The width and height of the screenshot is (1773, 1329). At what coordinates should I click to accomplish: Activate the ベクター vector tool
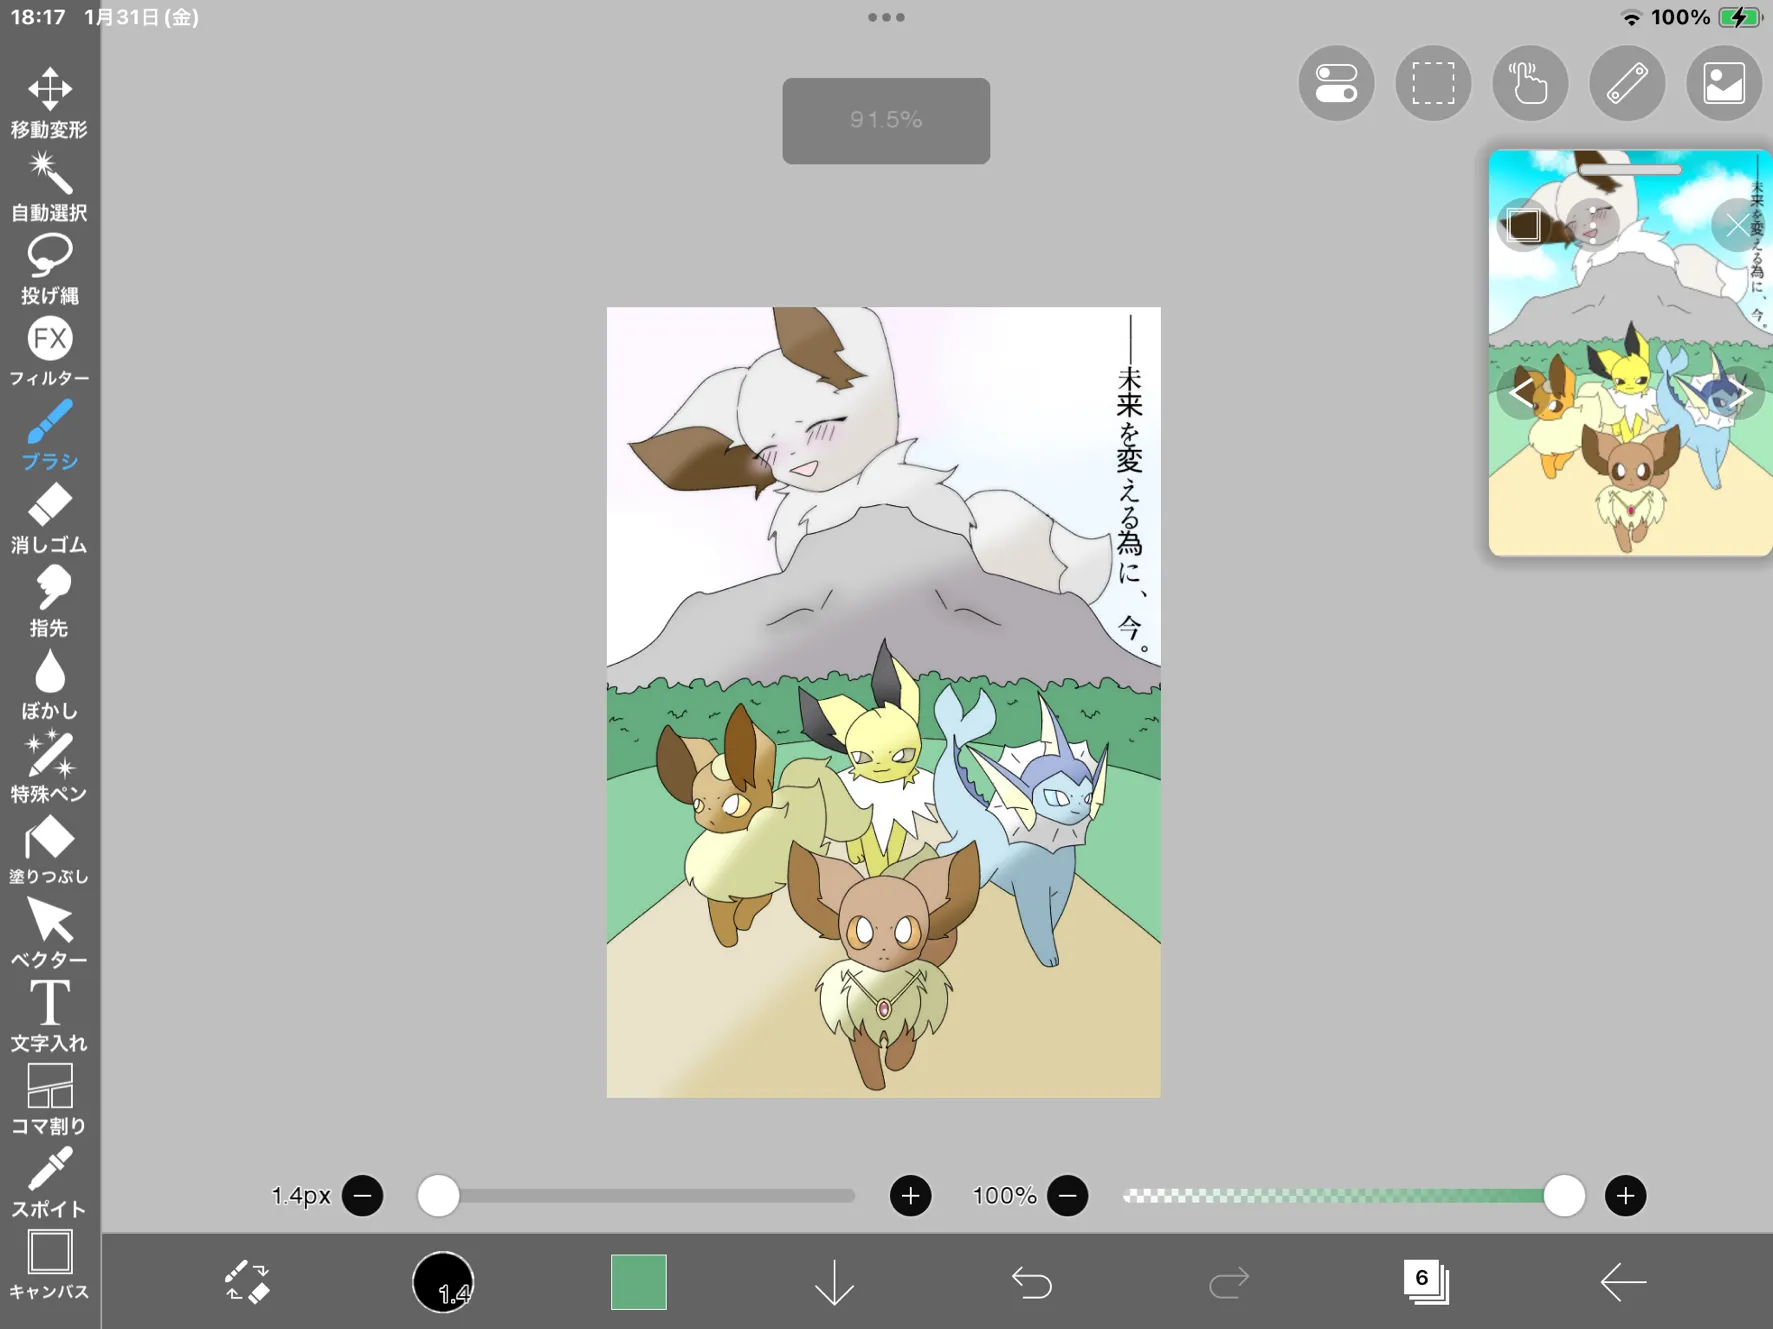49,934
